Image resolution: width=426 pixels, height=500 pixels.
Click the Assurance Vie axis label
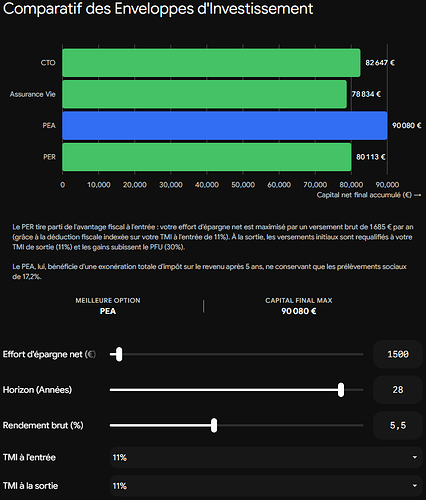[32, 94]
